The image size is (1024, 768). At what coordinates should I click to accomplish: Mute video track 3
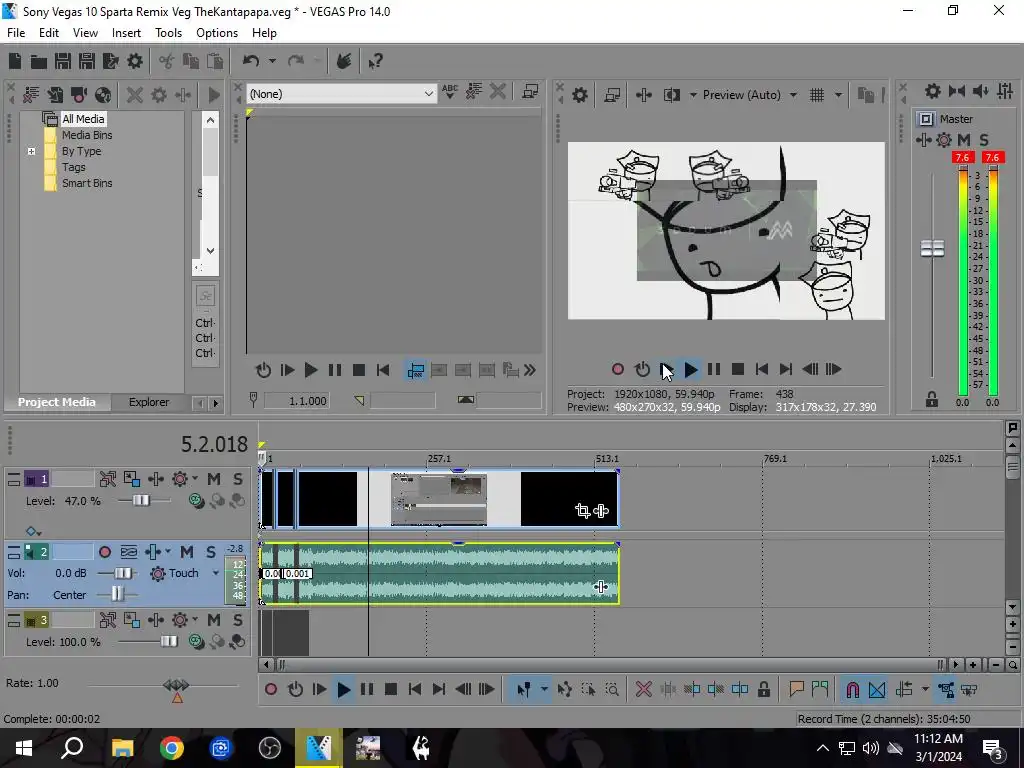coord(214,620)
